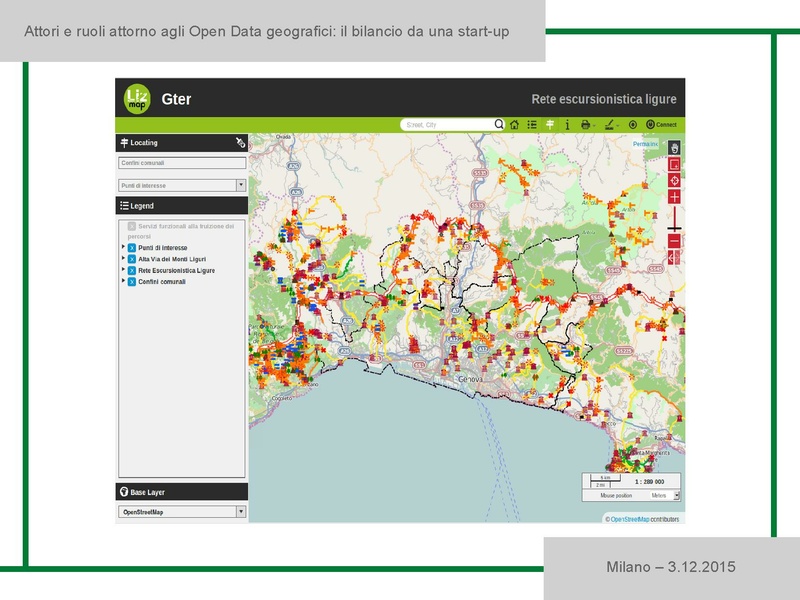This screenshot has width=800, height=600.
Task: Click the signpost locating icon in the toolbar
Action: (x=549, y=125)
